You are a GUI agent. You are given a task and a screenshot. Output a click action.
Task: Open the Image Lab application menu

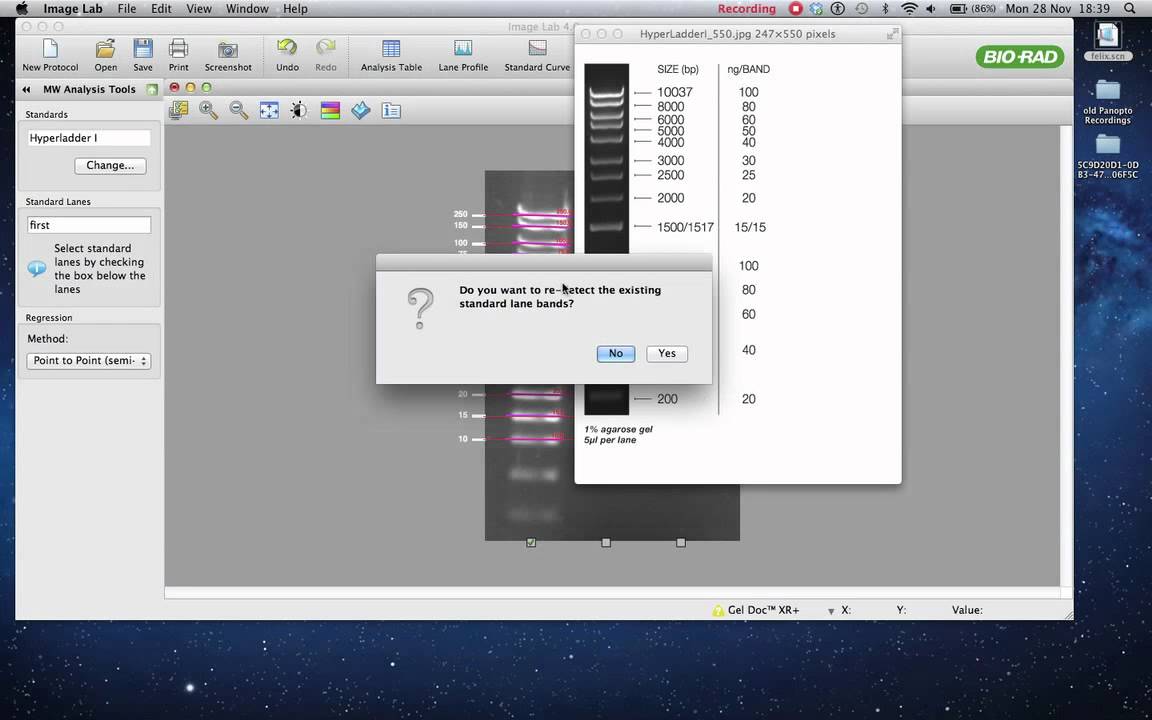pos(73,9)
